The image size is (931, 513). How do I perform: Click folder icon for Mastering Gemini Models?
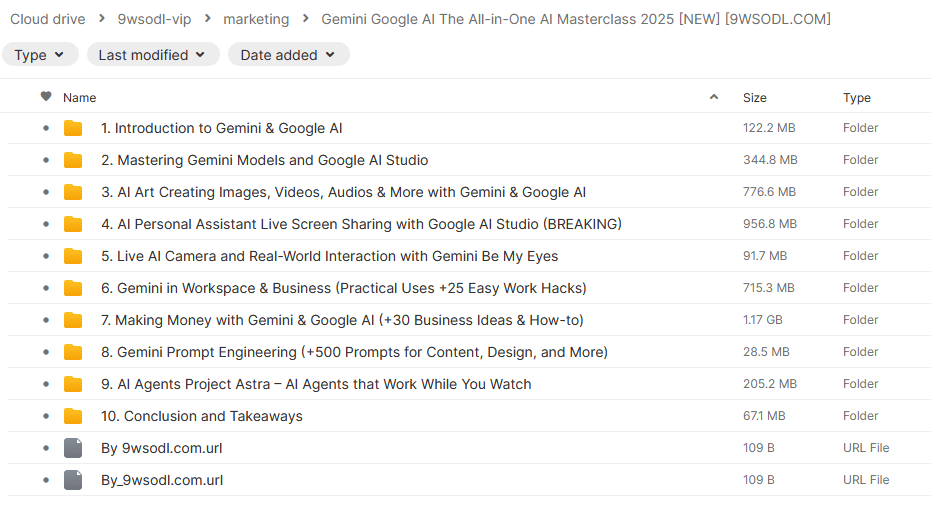(x=73, y=160)
